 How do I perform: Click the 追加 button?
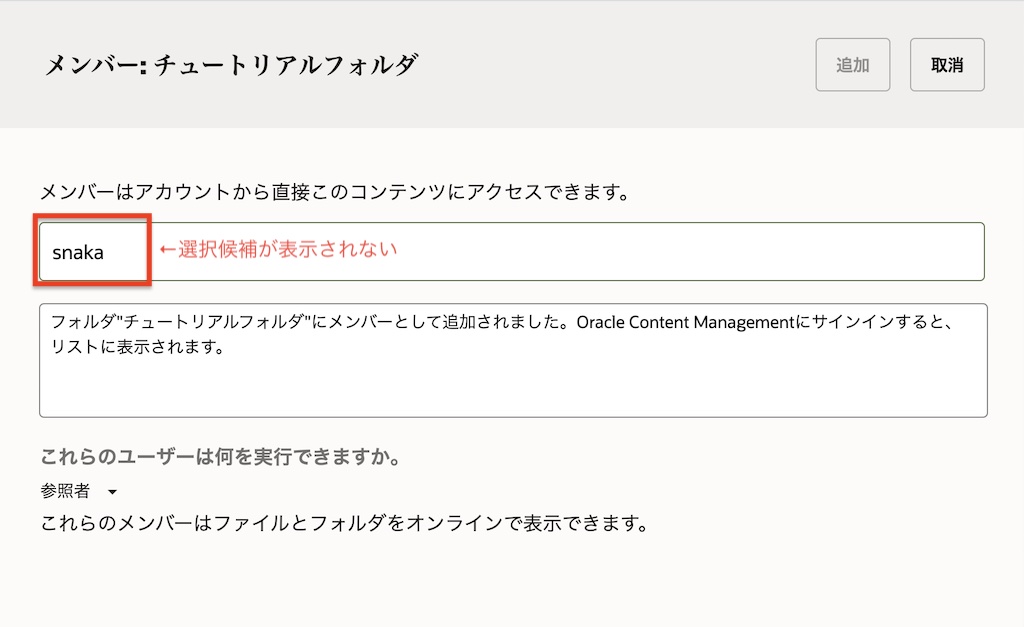click(852, 65)
